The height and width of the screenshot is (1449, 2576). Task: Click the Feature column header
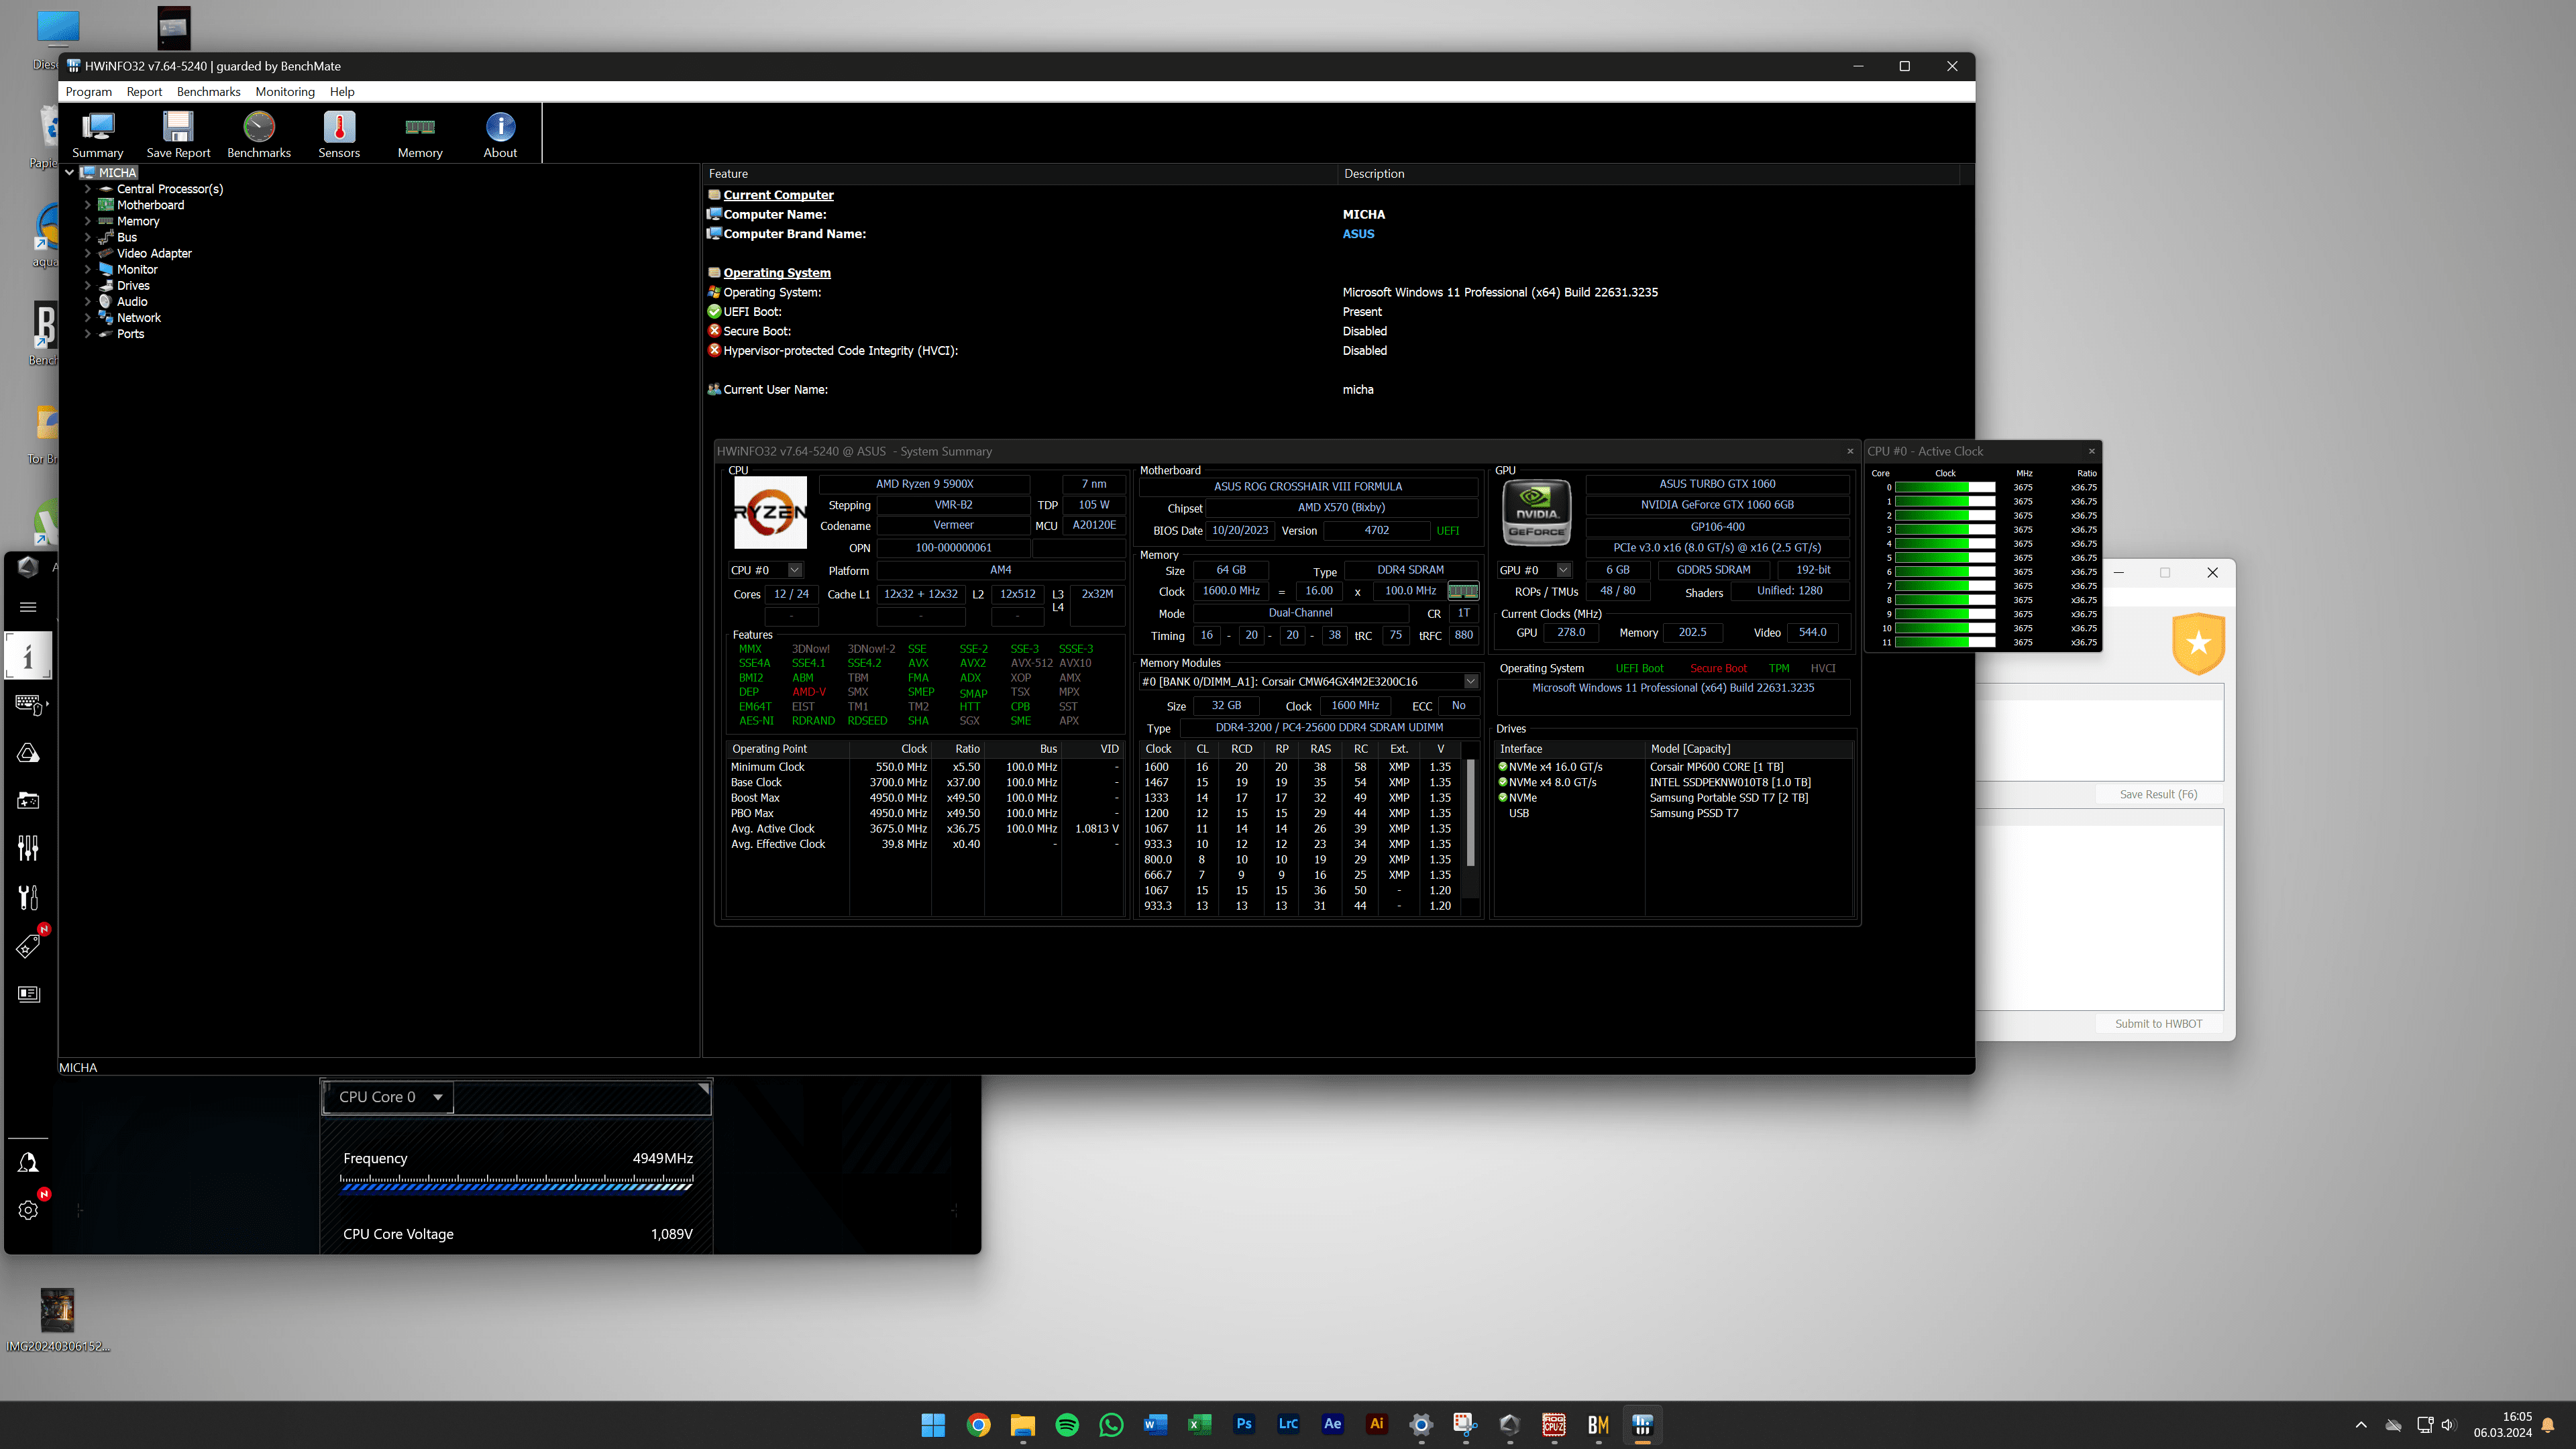tap(1021, 174)
